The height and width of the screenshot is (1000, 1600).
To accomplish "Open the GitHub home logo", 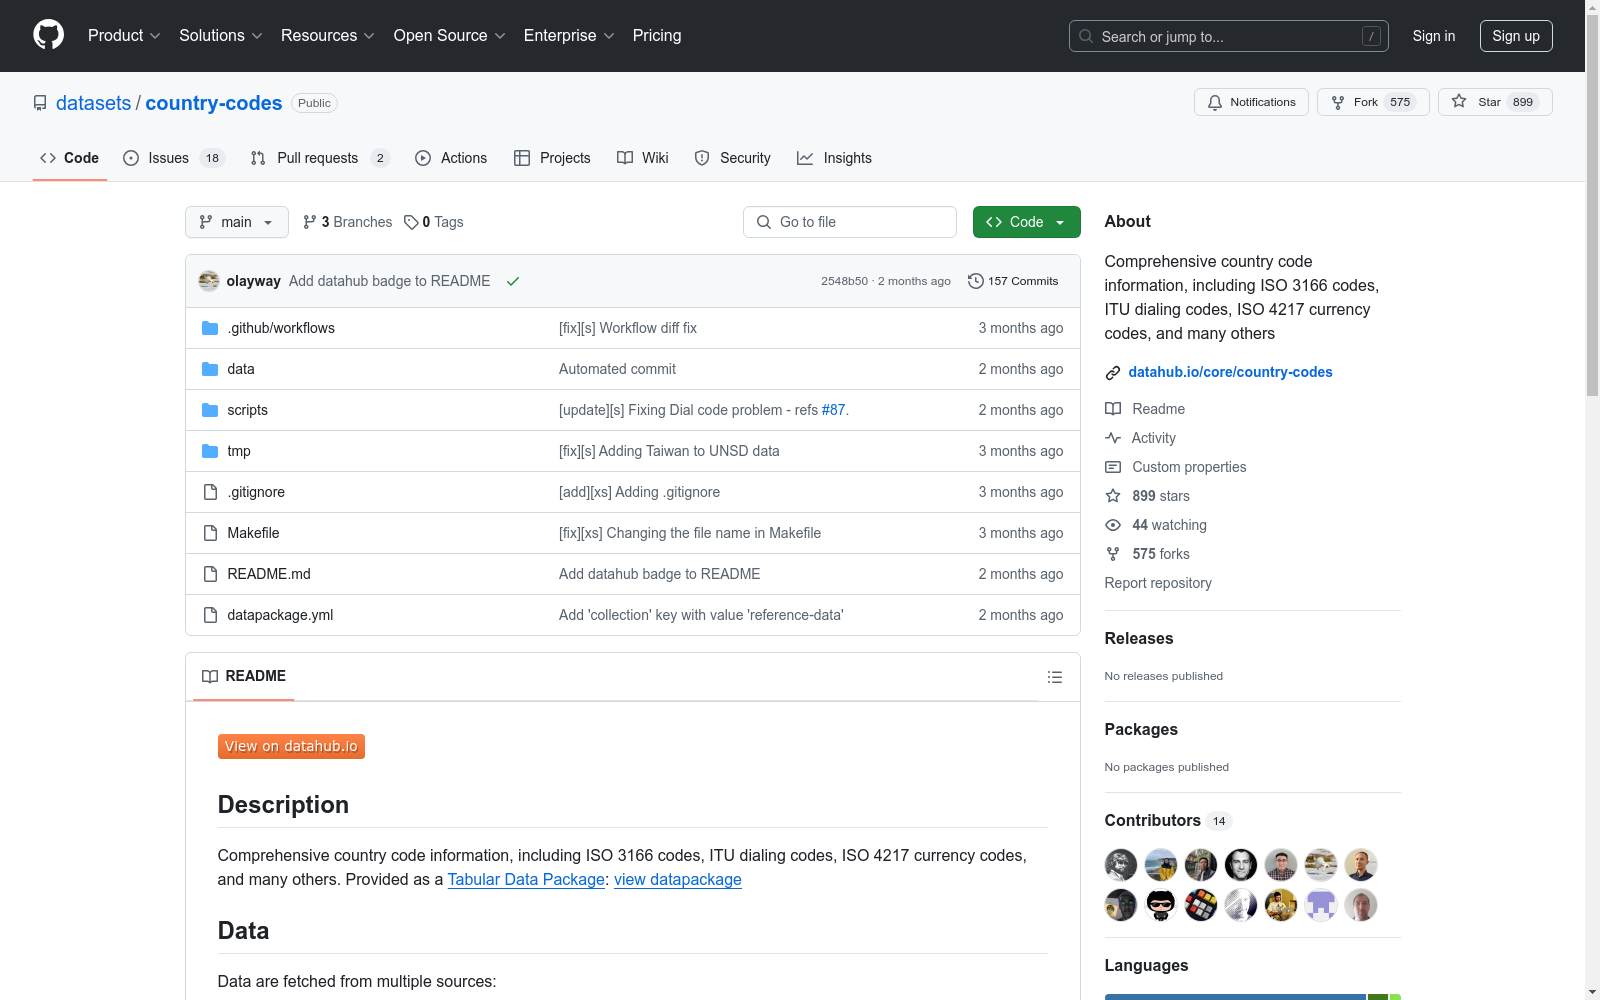I will click(x=48, y=35).
